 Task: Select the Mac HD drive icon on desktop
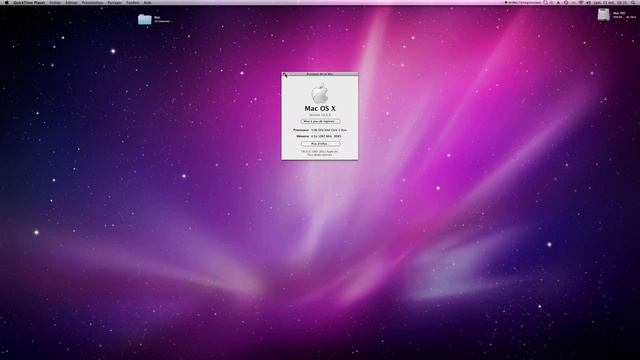(x=604, y=15)
